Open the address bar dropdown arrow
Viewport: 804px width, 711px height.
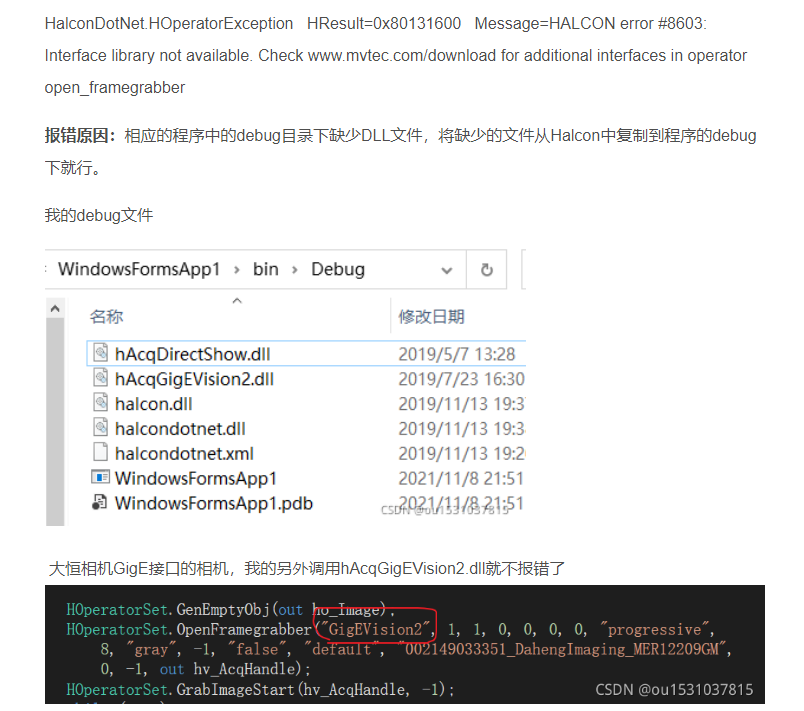[447, 268]
